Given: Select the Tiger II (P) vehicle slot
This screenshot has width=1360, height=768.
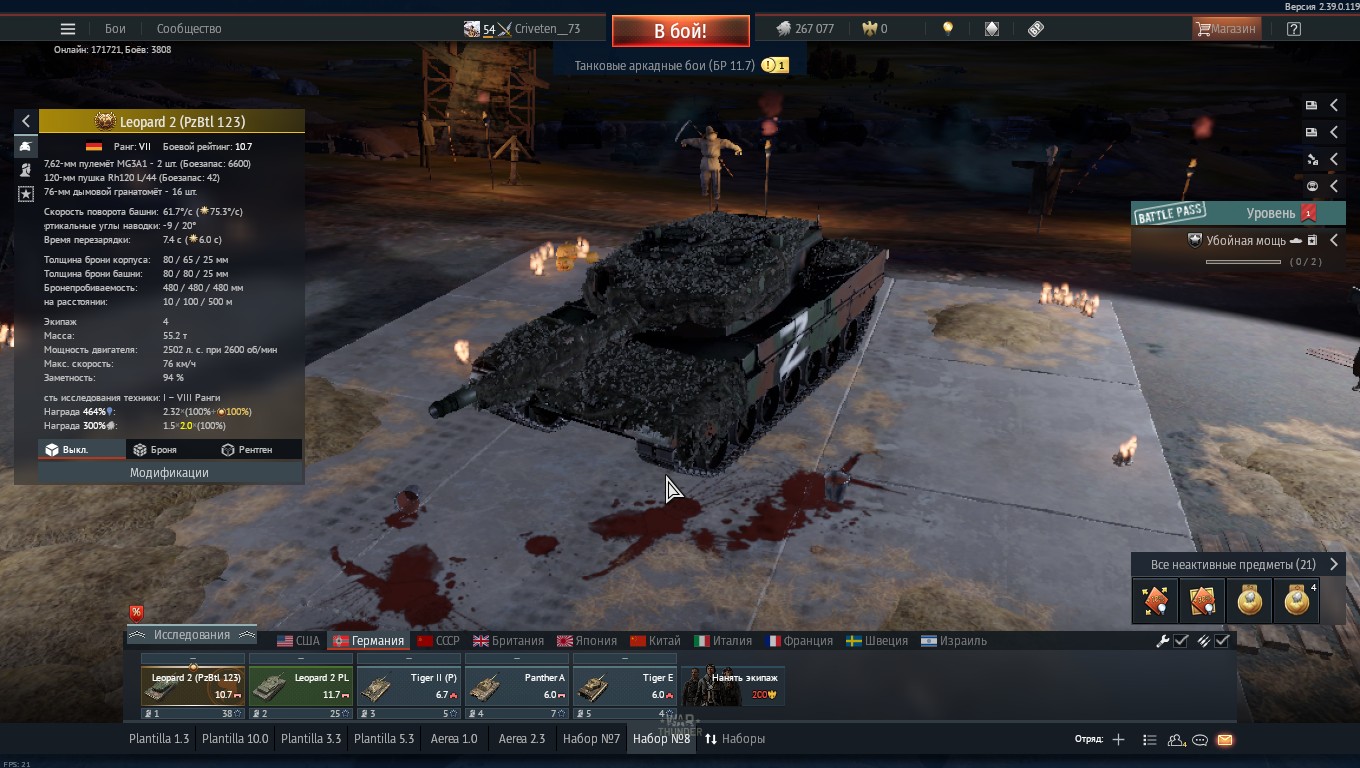Looking at the screenshot, I should (409, 686).
